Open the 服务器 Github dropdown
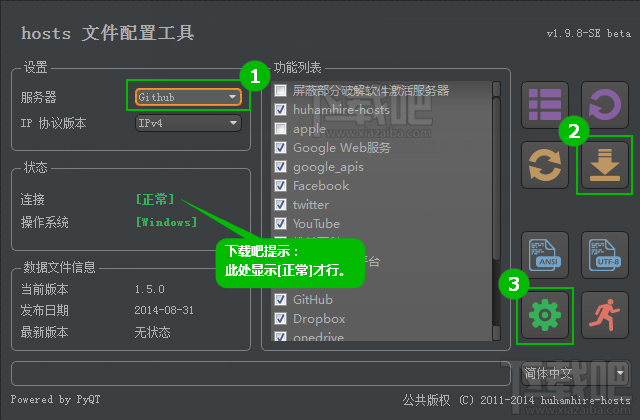Viewport: 640px width, 420px height. coord(188,97)
